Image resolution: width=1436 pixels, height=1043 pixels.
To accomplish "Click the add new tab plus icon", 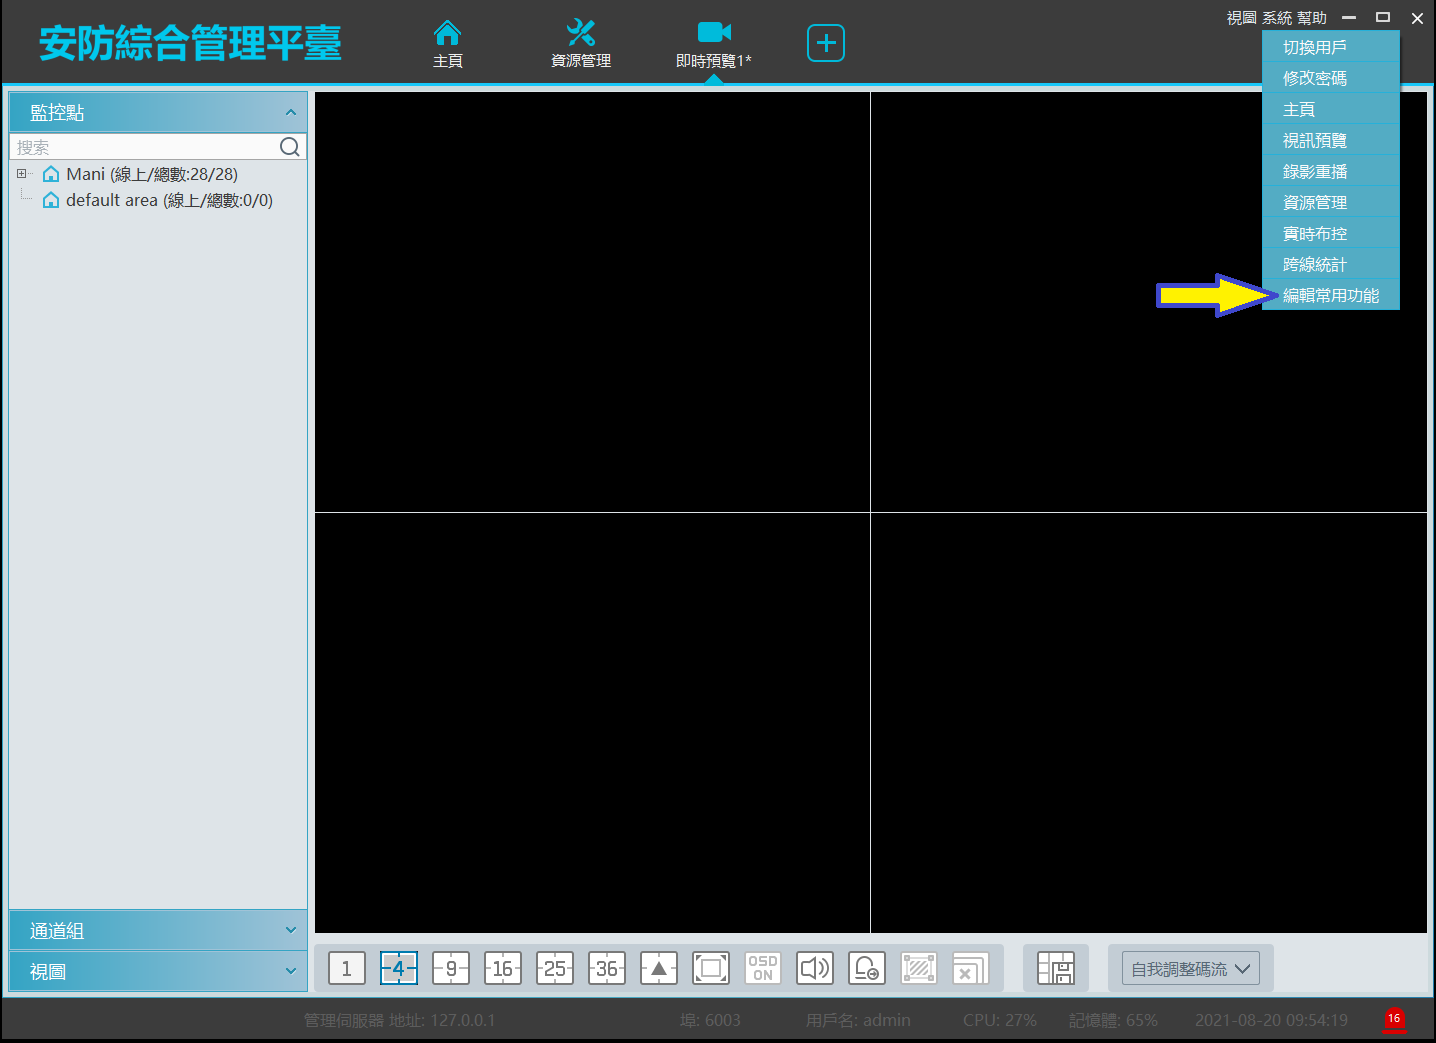I will tap(825, 43).
